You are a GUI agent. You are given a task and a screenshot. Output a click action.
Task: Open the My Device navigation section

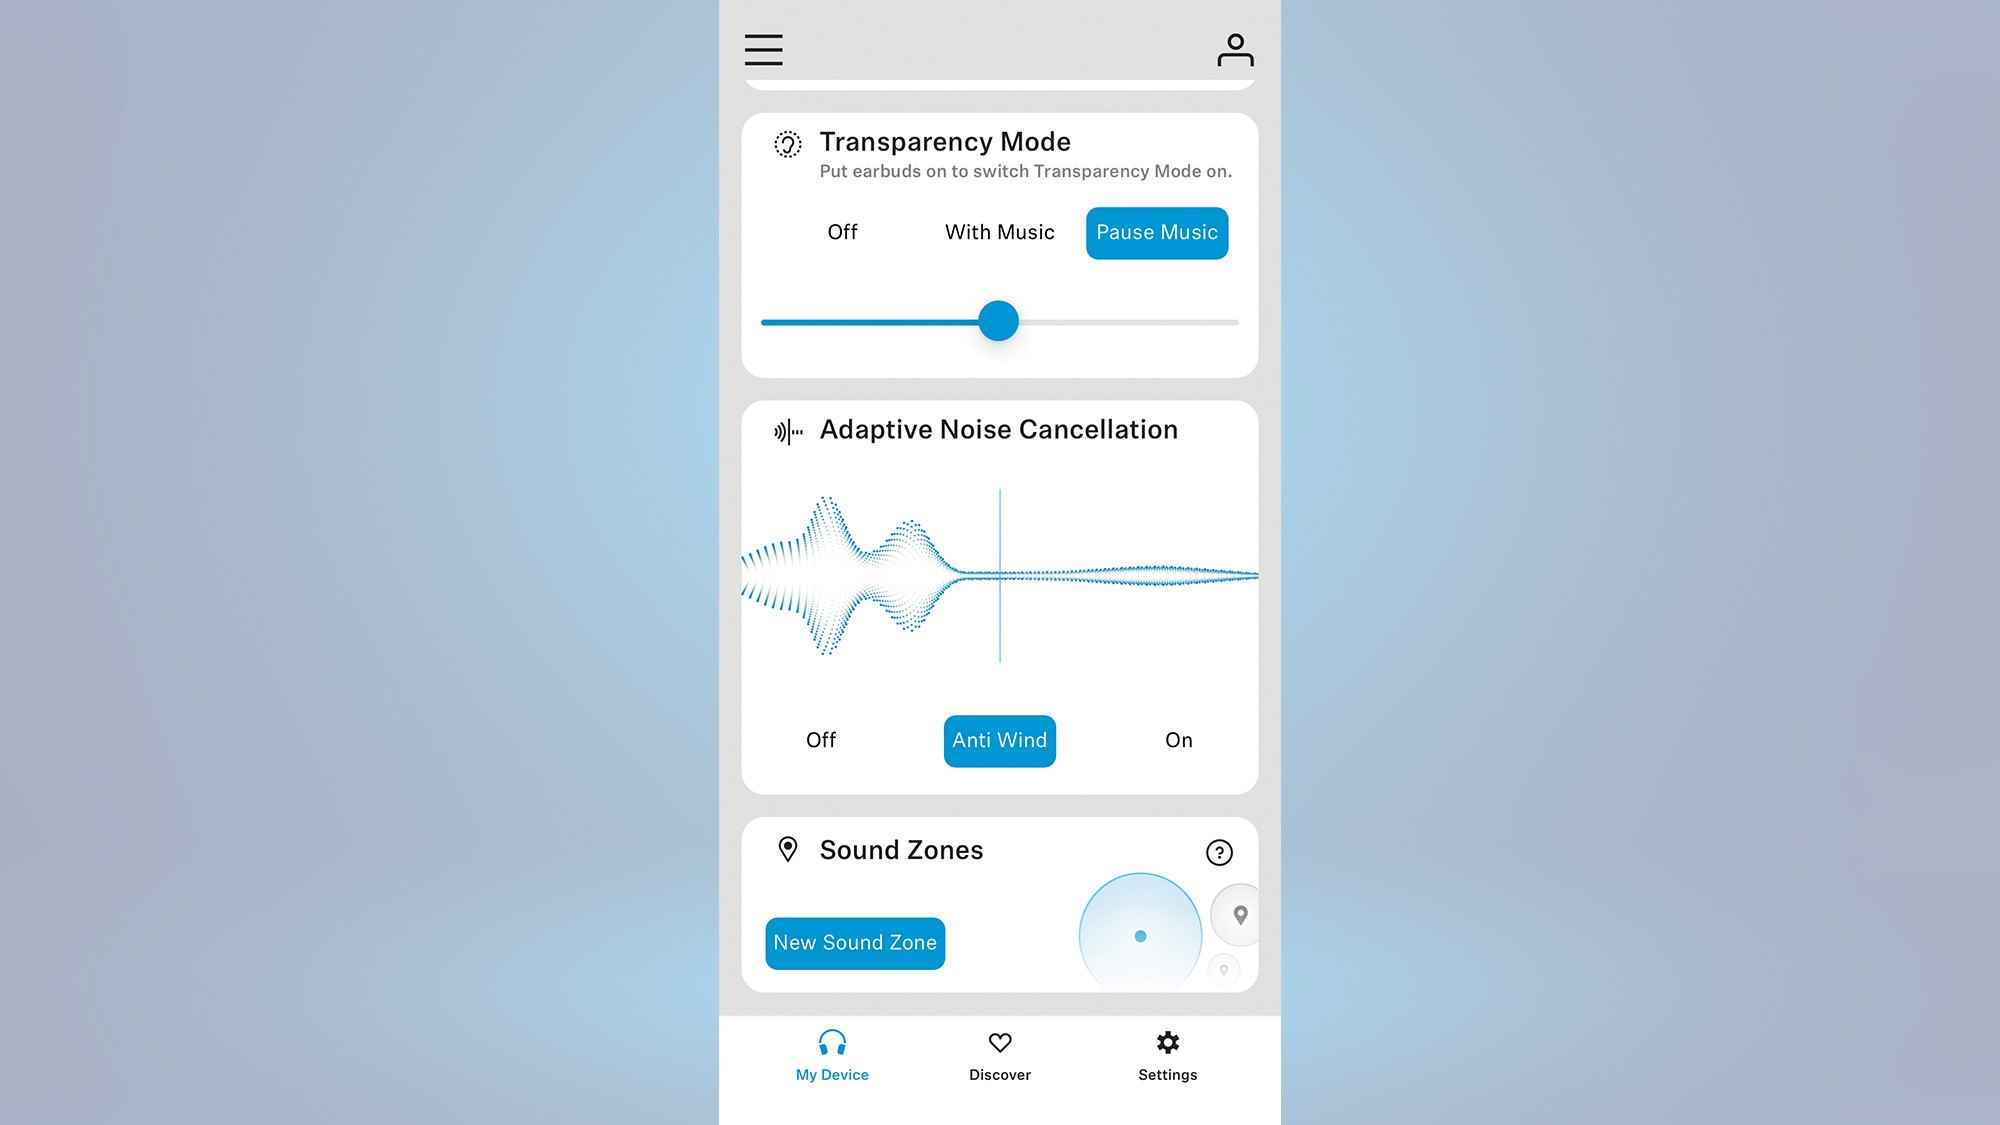tap(831, 1055)
